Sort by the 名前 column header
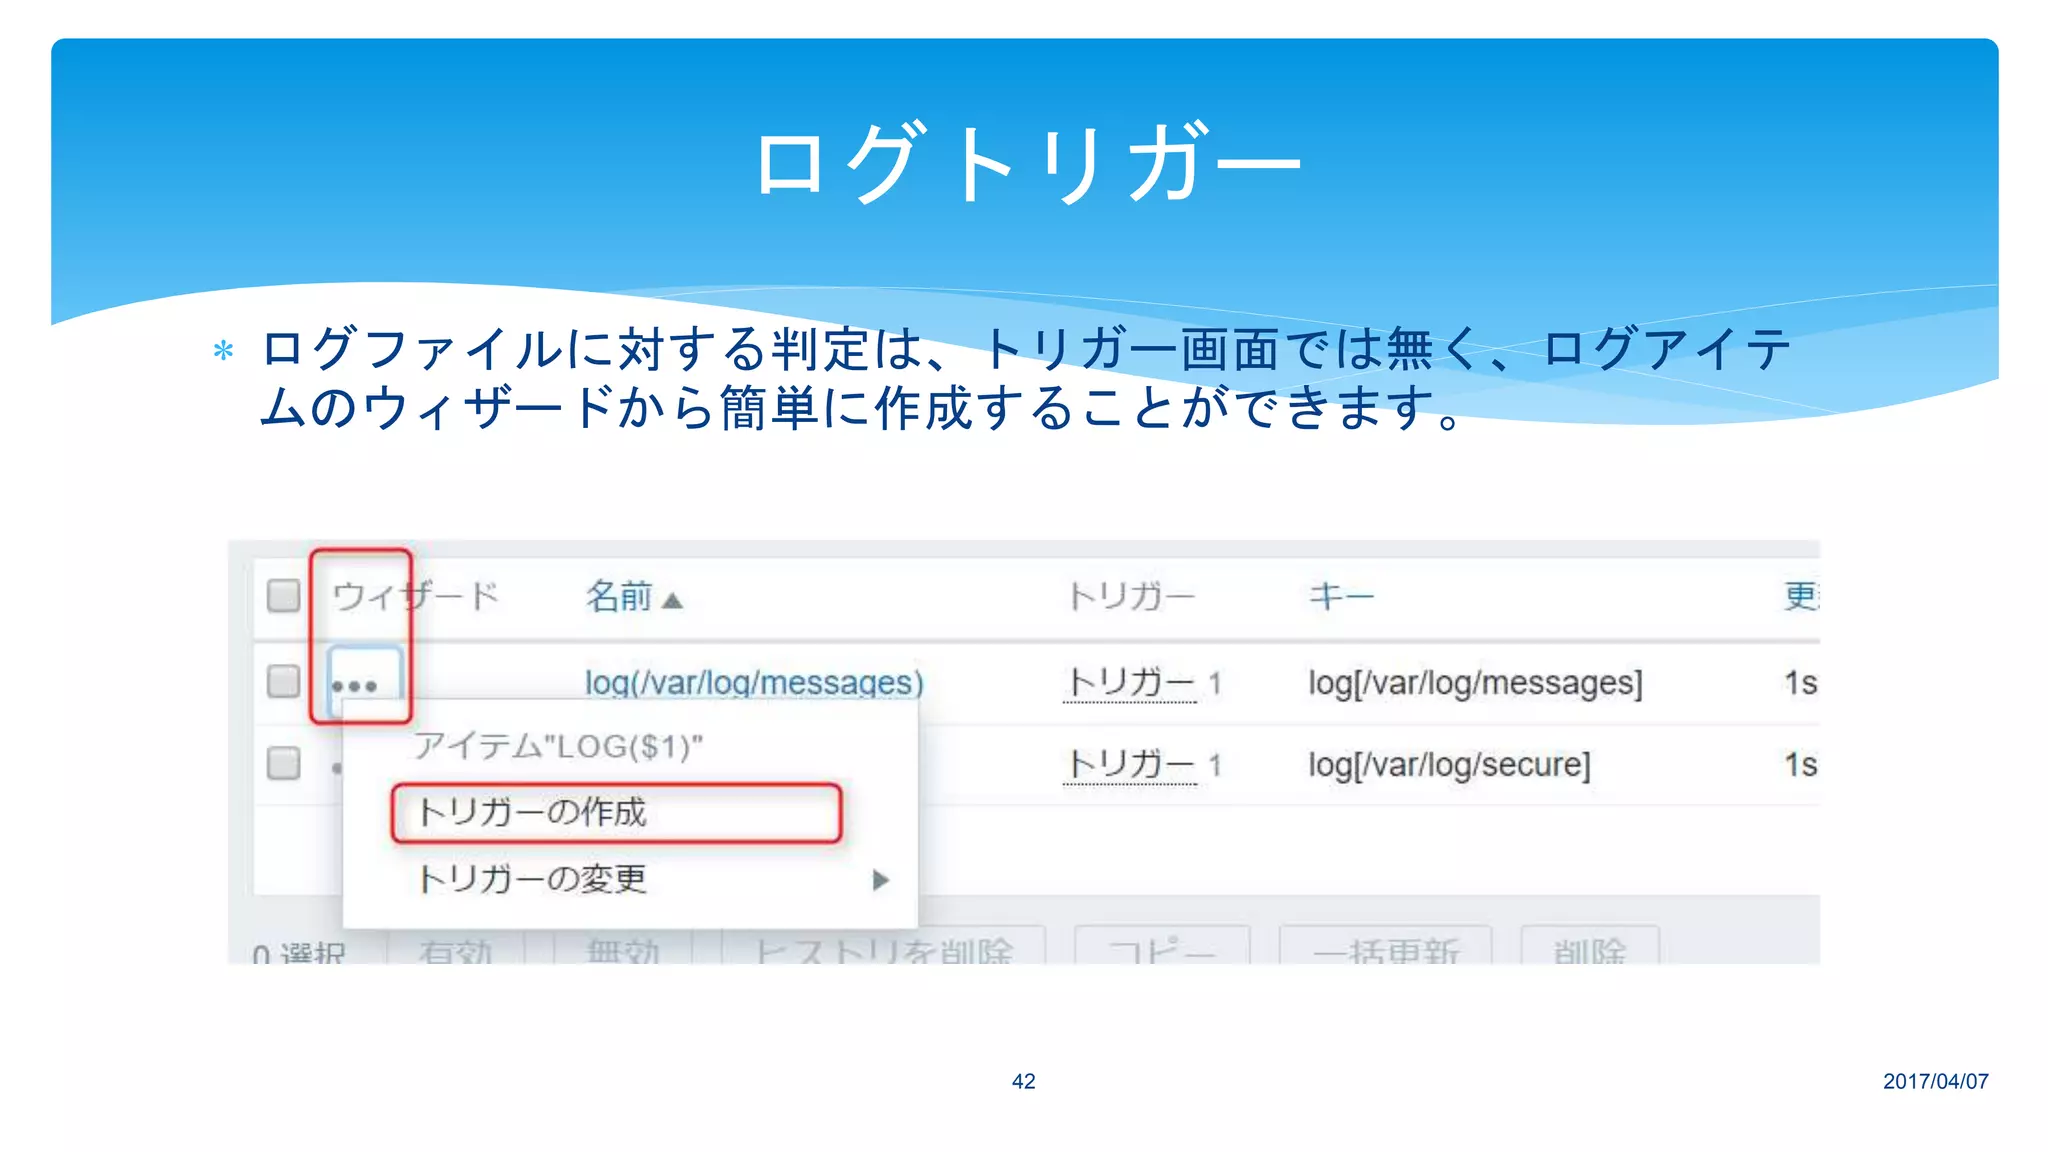Image resolution: width=2048 pixels, height=1152 pixels. 619,596
